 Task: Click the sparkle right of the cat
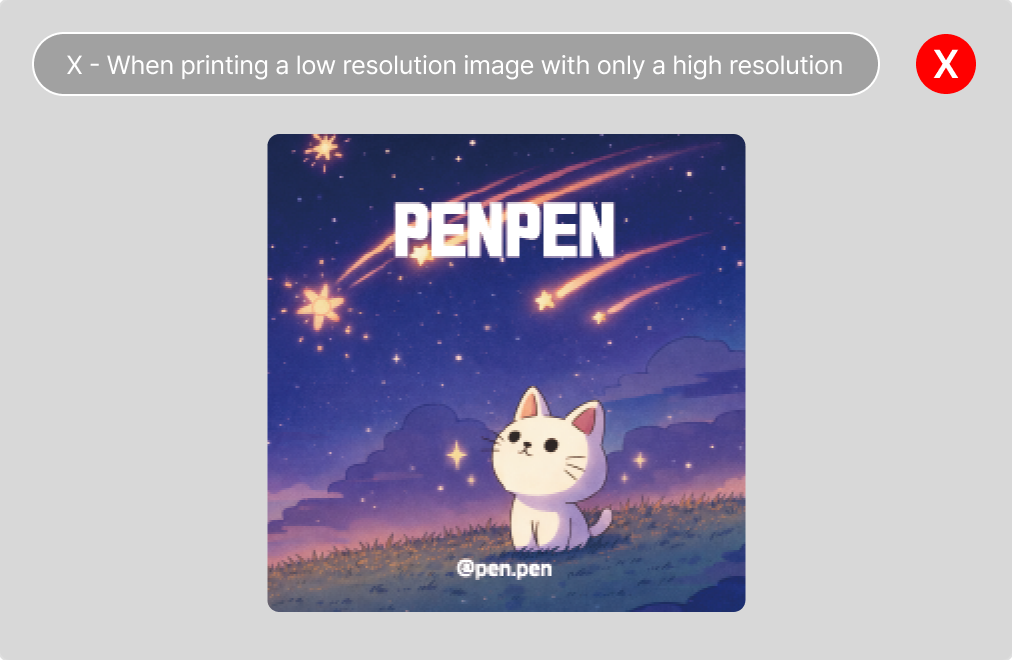coord(640,459)
